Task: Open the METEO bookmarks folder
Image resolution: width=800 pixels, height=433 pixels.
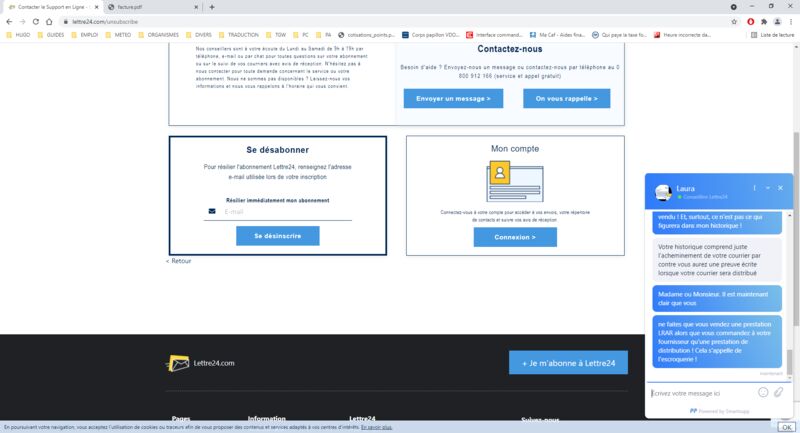Action: (118, 35)
